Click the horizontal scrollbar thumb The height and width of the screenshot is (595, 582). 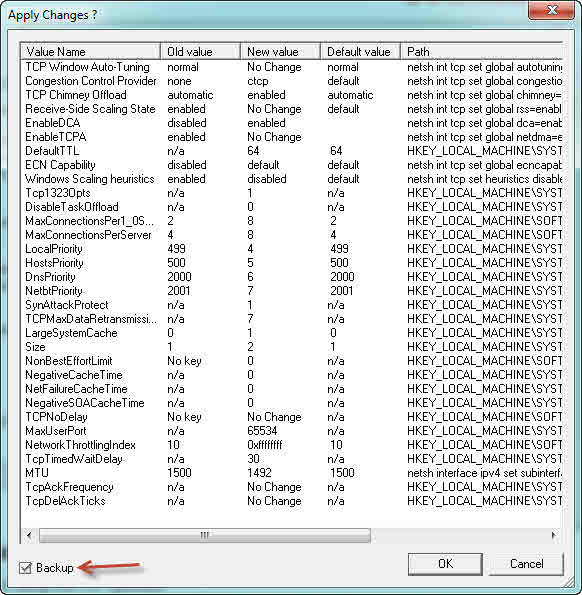pyautogui.click(x=204, y=535)
